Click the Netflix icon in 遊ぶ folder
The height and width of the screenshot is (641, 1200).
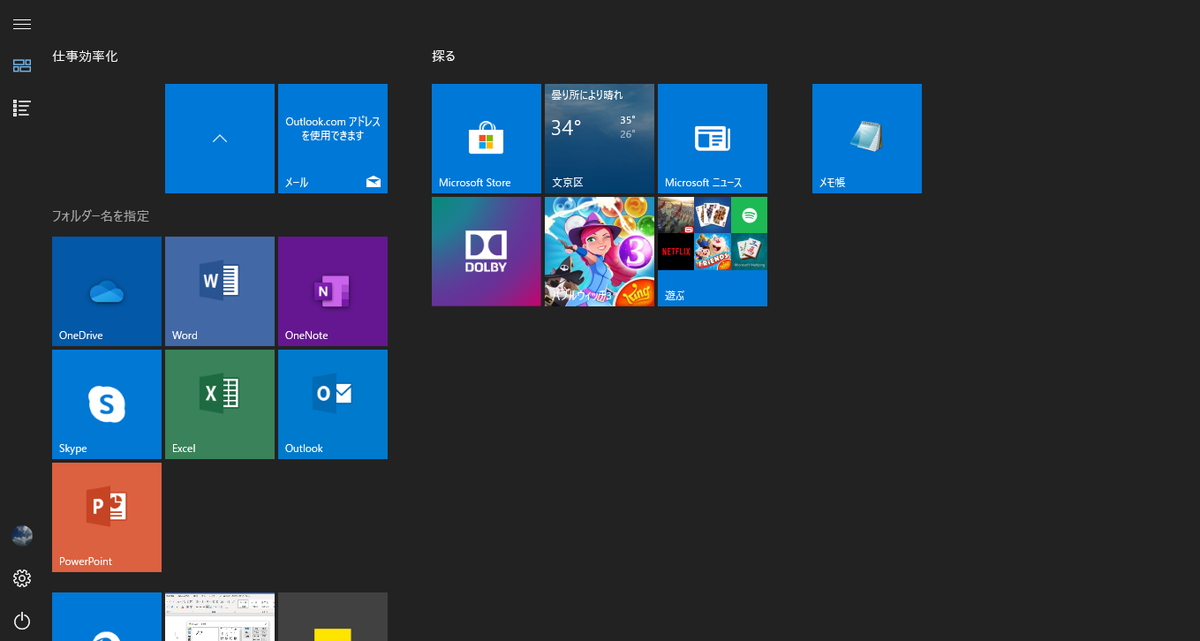tap(676, 252)
